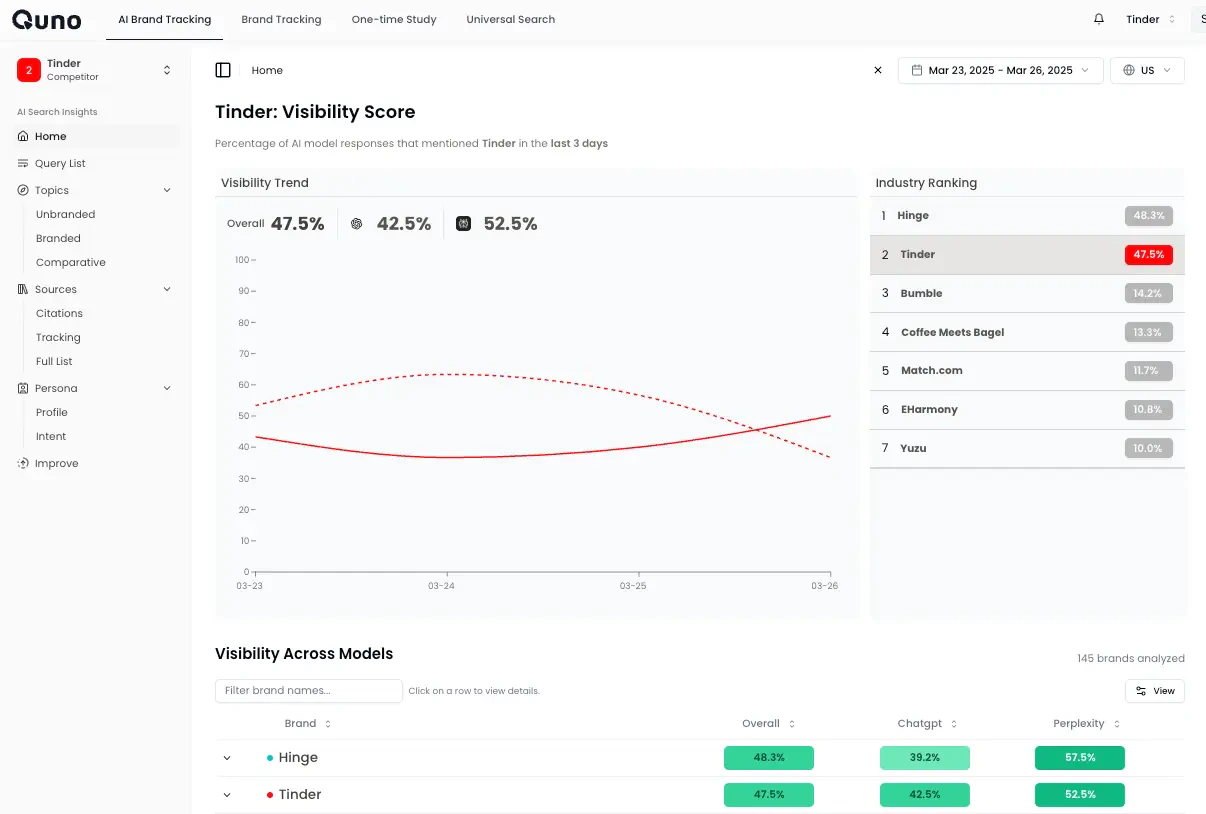1206x814 pixels.
Task: Click the Improve sparkle icon
Action: 23,463
